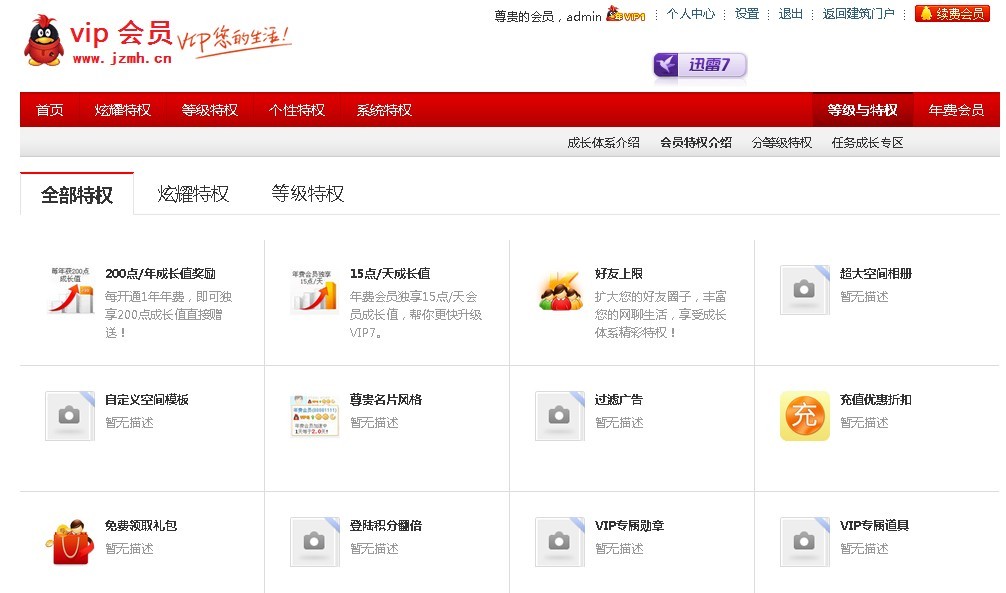This screenshot has width=1006, height=593.
Task: Click 返回建筑门户 link
Action: 858,13
